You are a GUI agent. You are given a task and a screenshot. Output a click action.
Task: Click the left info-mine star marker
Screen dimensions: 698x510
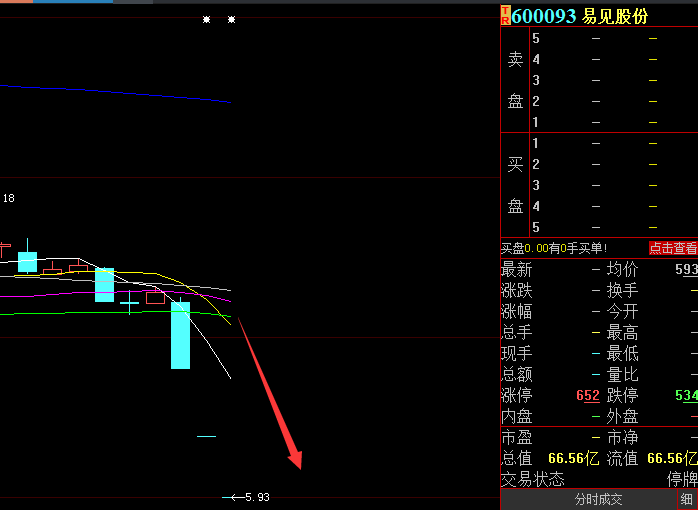point(207,20)
